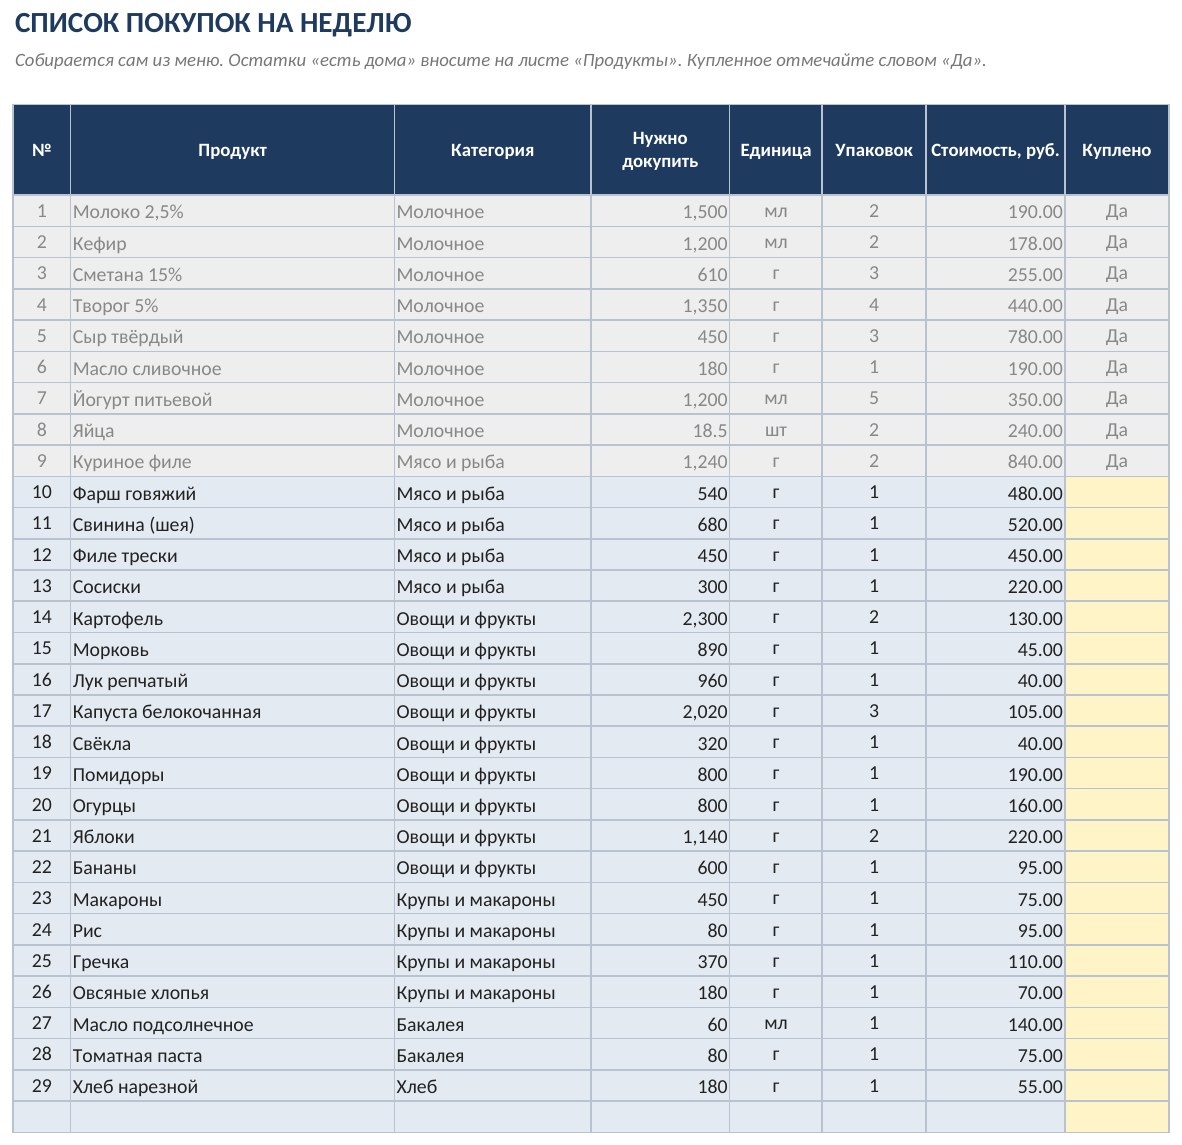Select the «Стоимость, руб.» header
The height and width of the screenshot is (1145, 1182).
[995, 150]
